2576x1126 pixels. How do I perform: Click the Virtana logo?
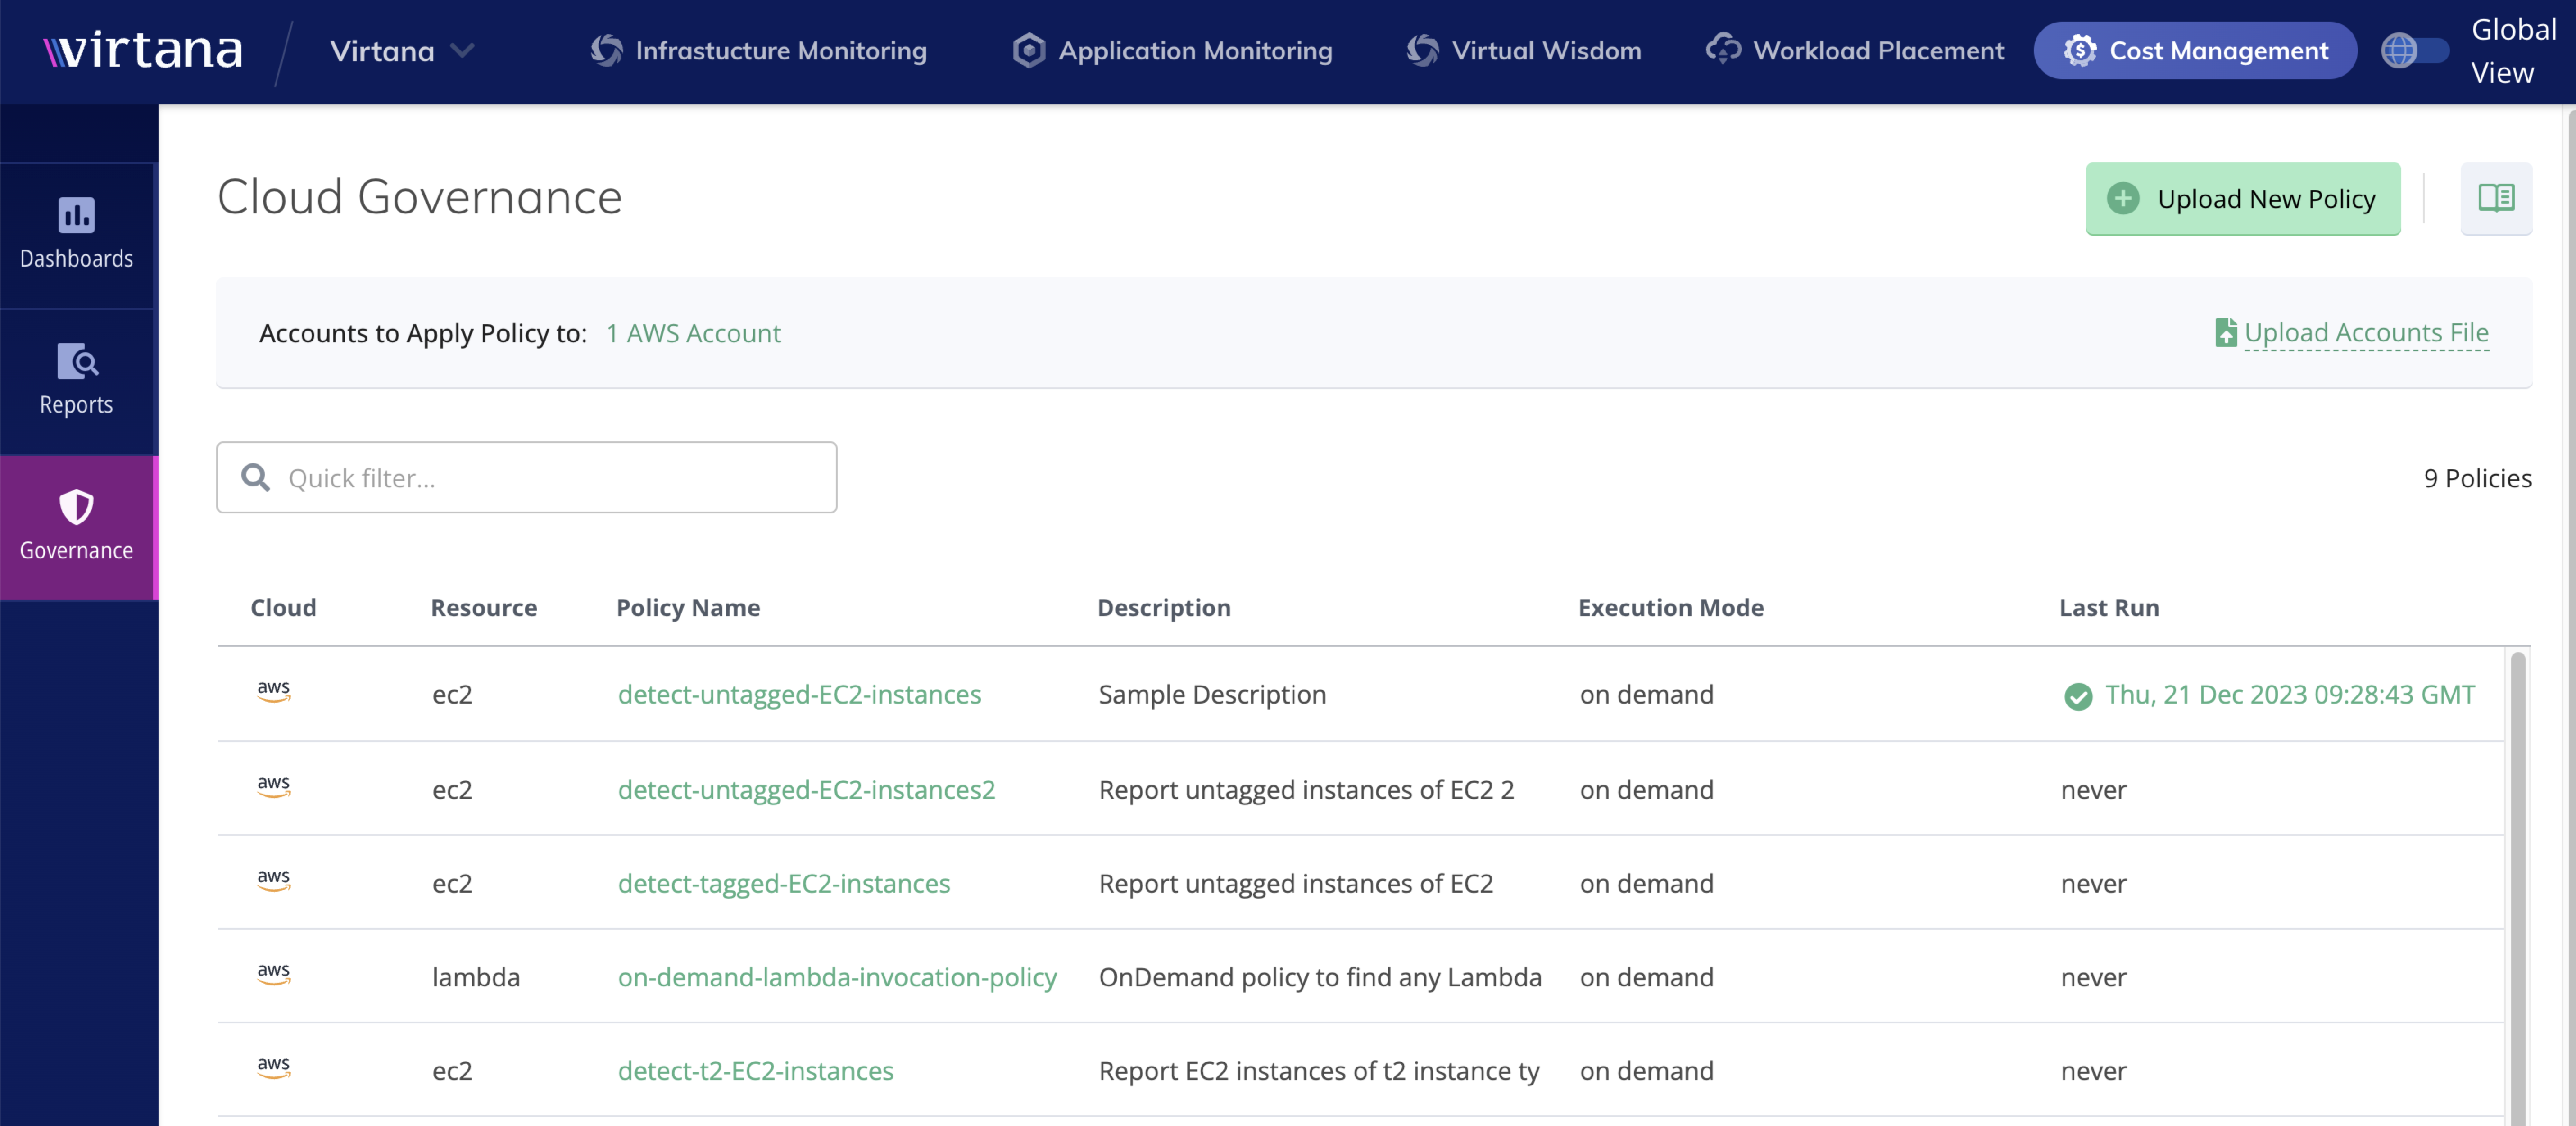(x=143, y=50)
